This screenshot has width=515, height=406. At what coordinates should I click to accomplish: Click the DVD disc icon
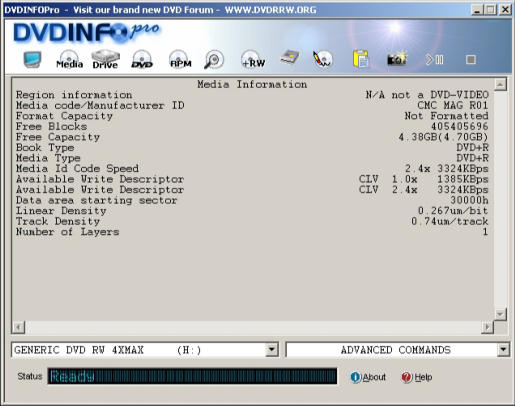point(142,59)
